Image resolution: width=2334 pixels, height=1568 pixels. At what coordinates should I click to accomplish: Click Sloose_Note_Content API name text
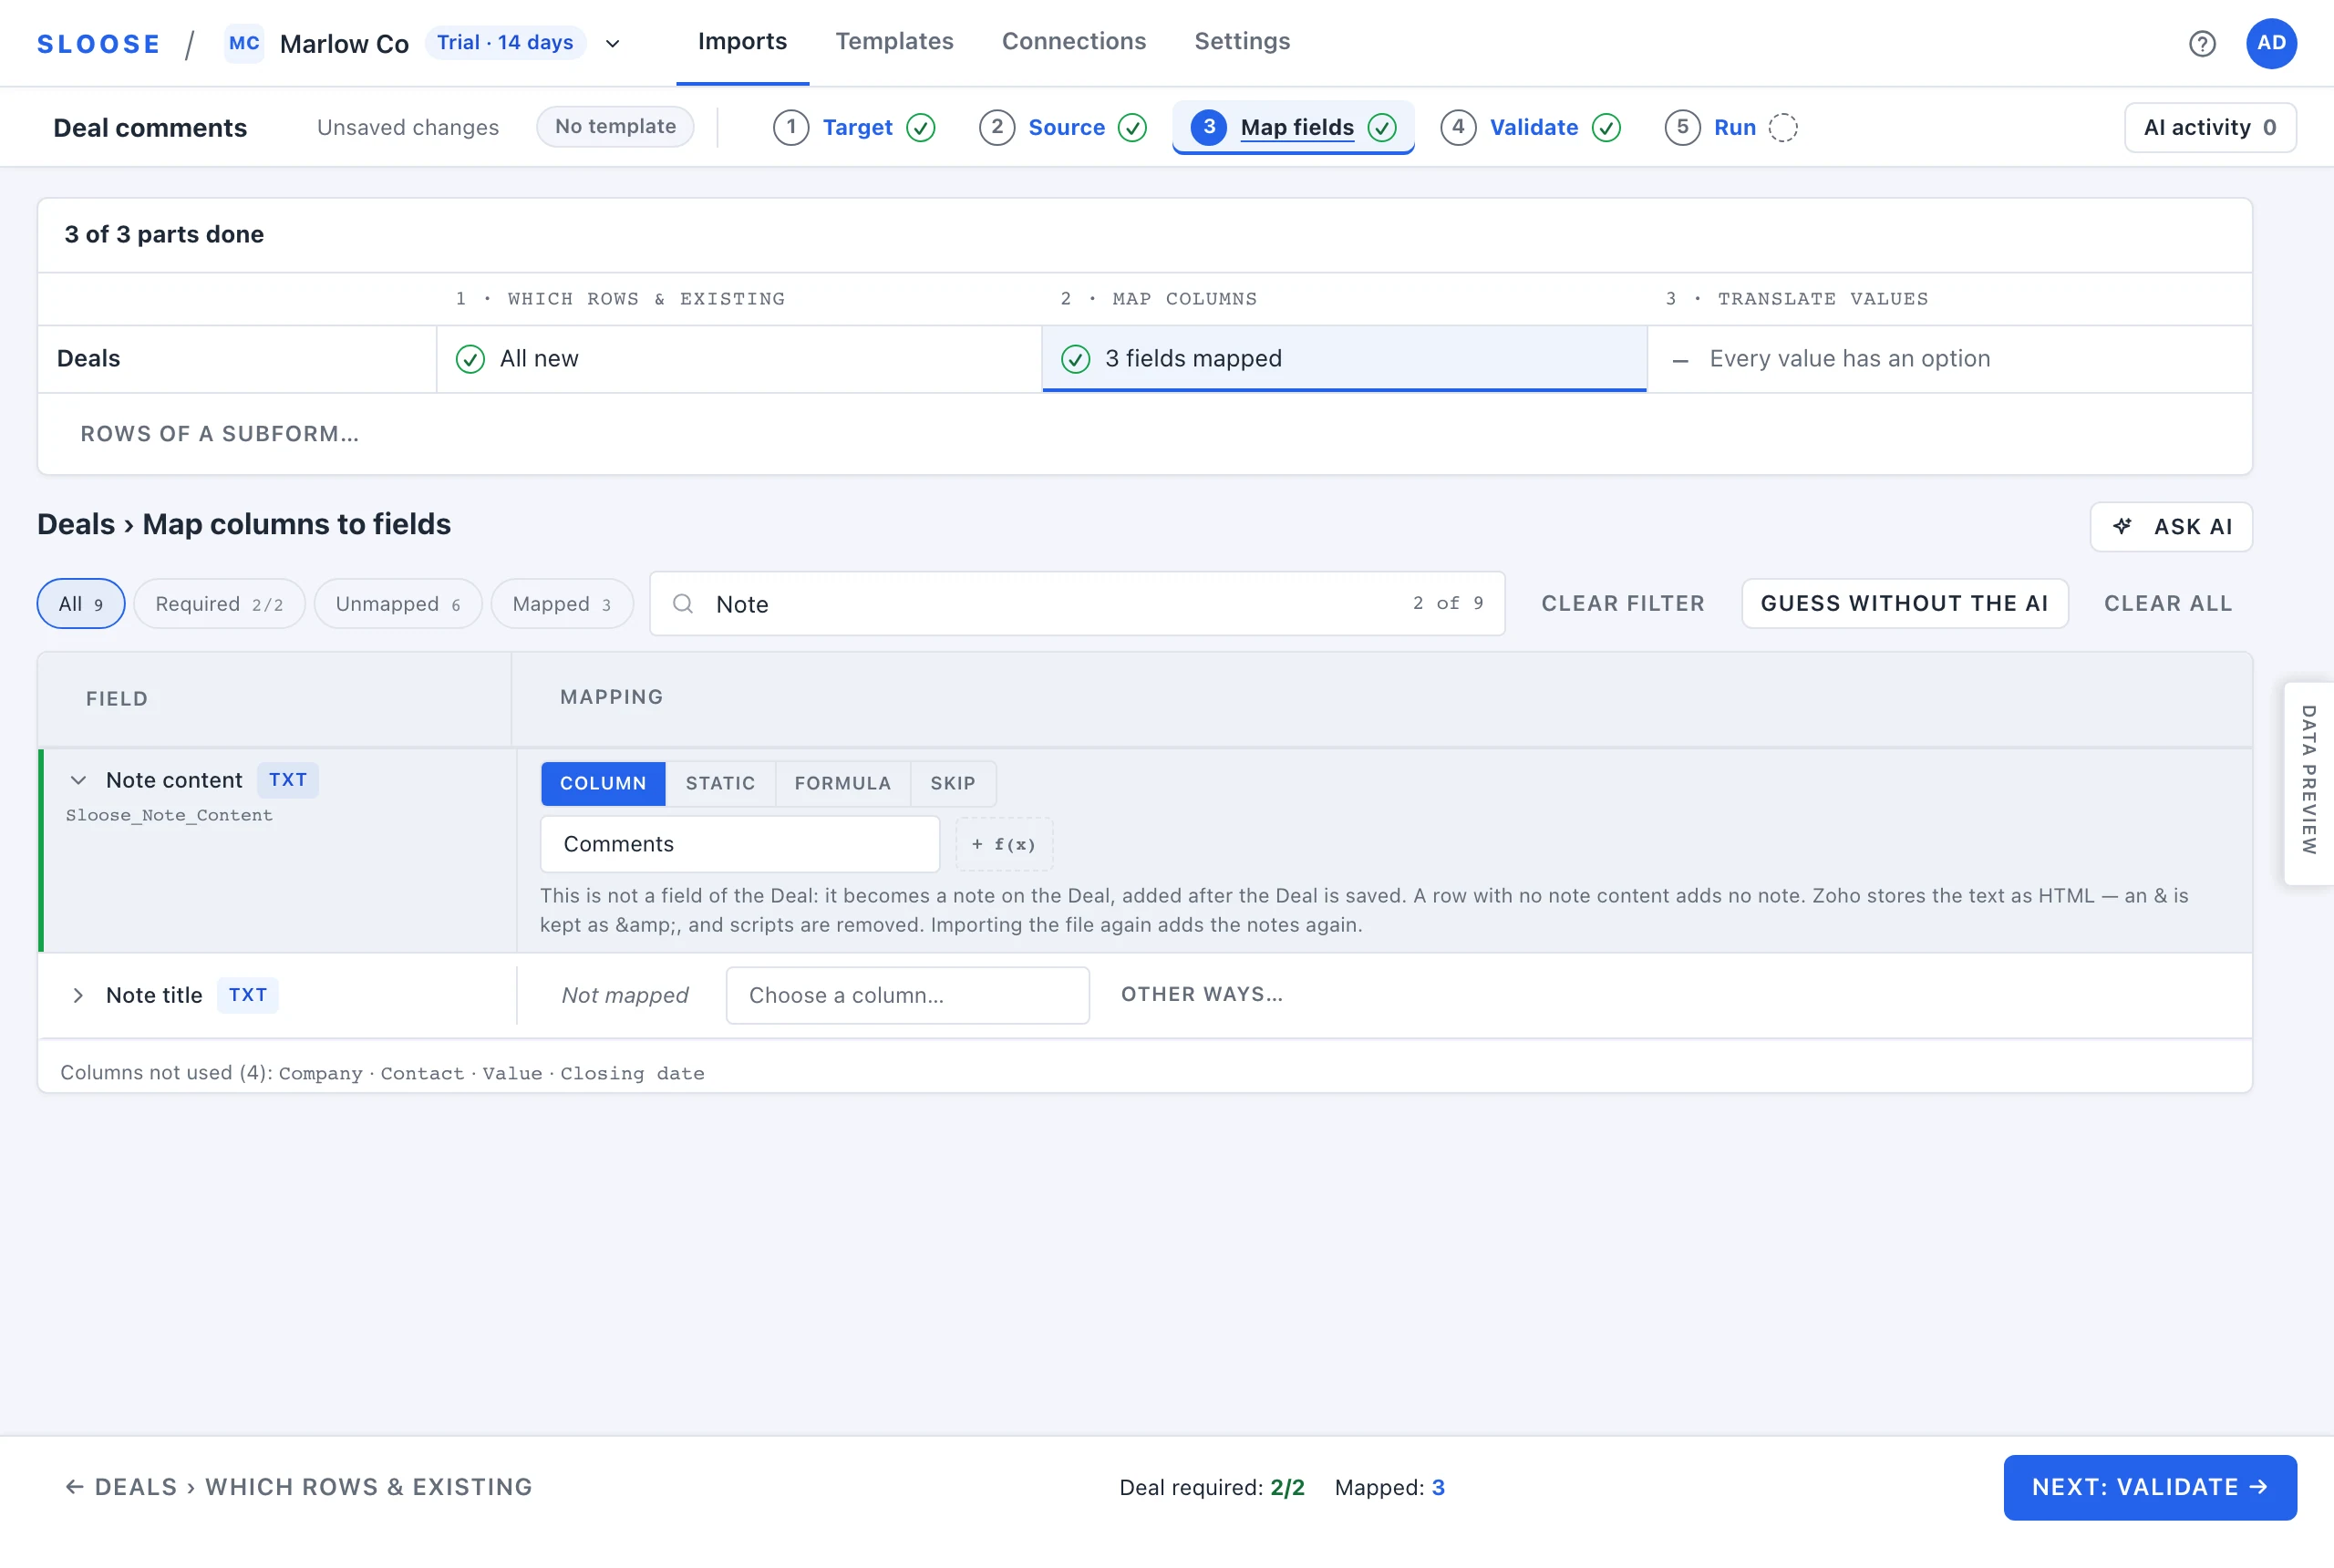(169, 815)
